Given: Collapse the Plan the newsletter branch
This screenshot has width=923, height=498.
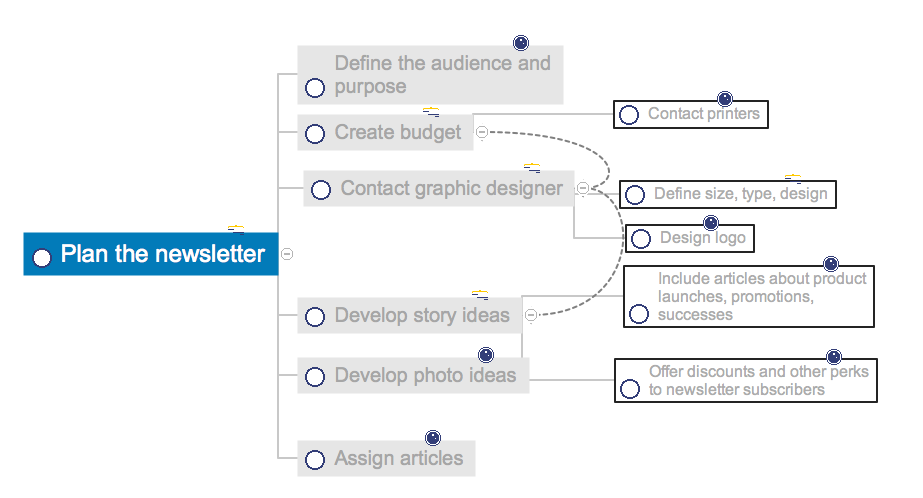Looking at the screenshot, I should tap(287, 254).
